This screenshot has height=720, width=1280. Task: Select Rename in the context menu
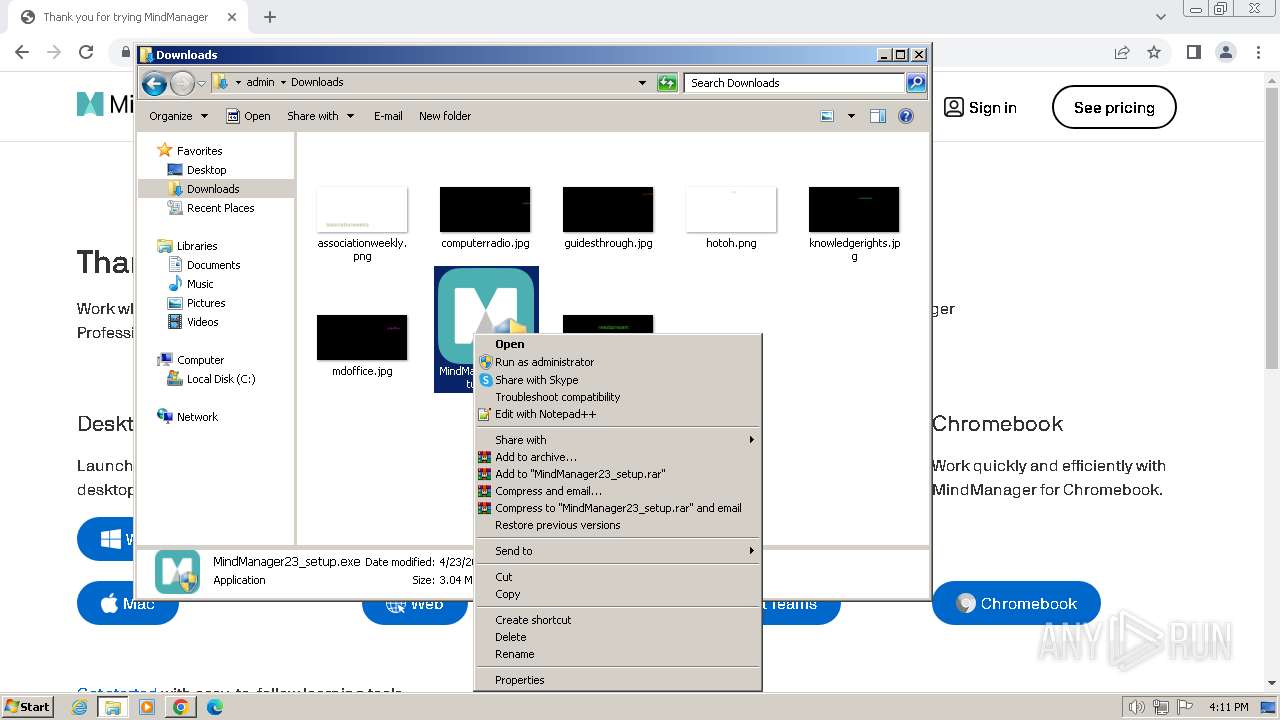pos(617,654)
